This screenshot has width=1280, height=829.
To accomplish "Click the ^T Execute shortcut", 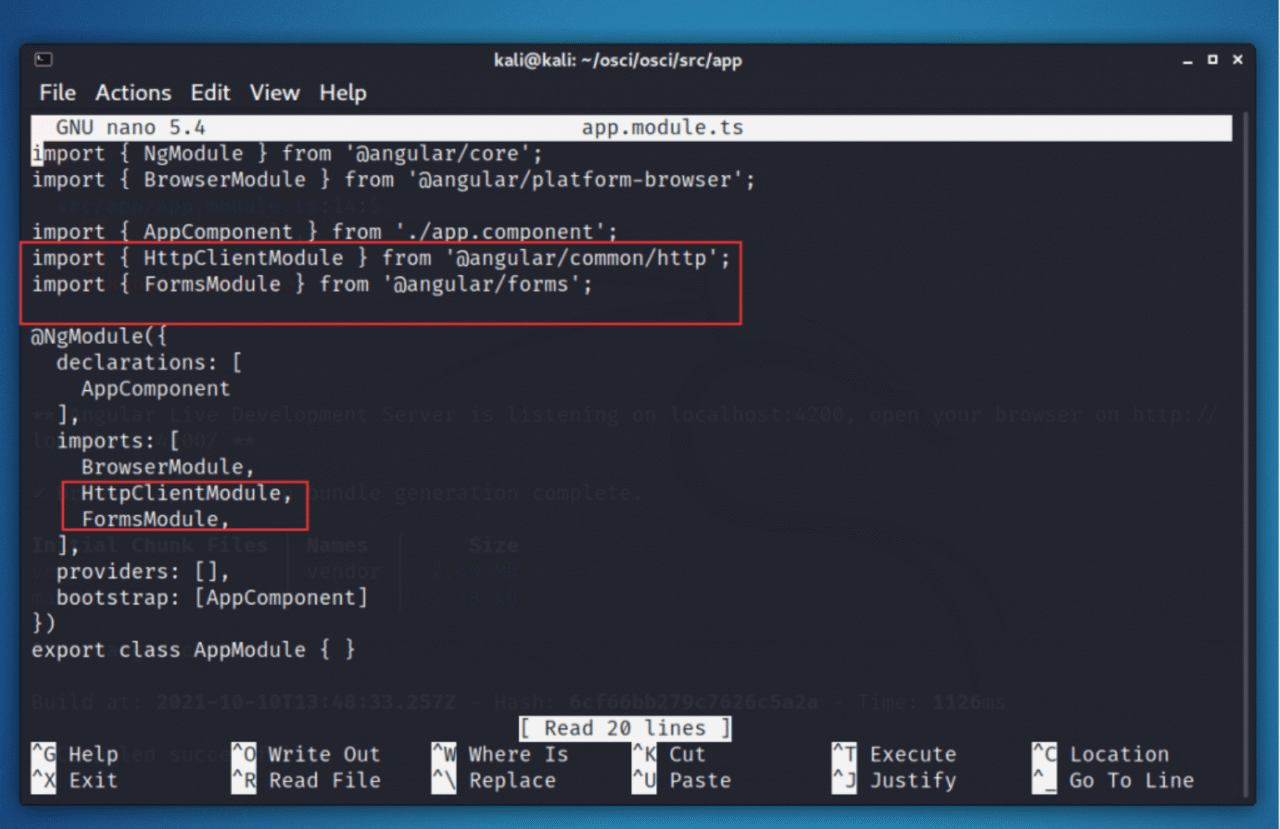I will tap(894, 754).
